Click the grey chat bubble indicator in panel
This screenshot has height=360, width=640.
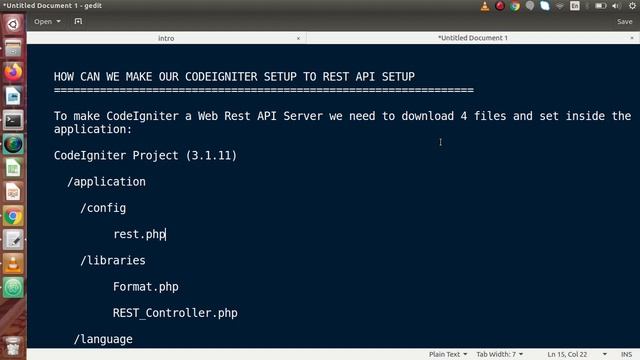530,6
